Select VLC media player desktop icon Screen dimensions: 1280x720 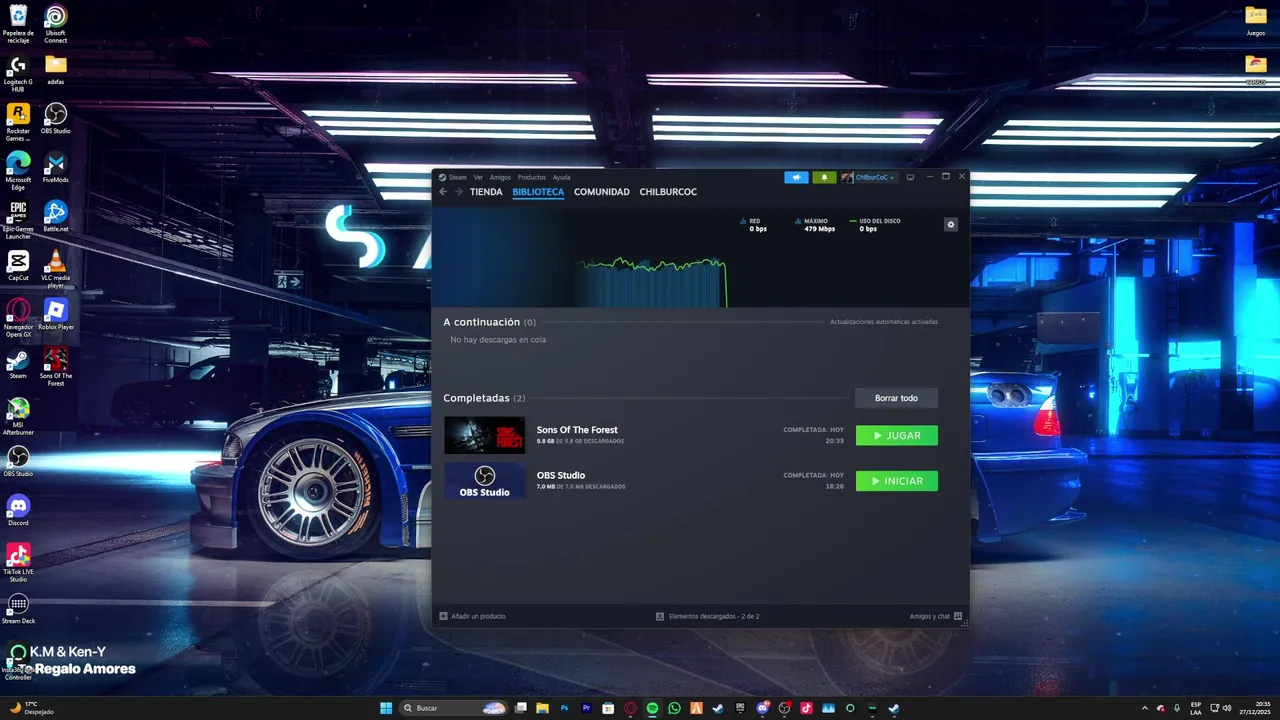point(56,269)
